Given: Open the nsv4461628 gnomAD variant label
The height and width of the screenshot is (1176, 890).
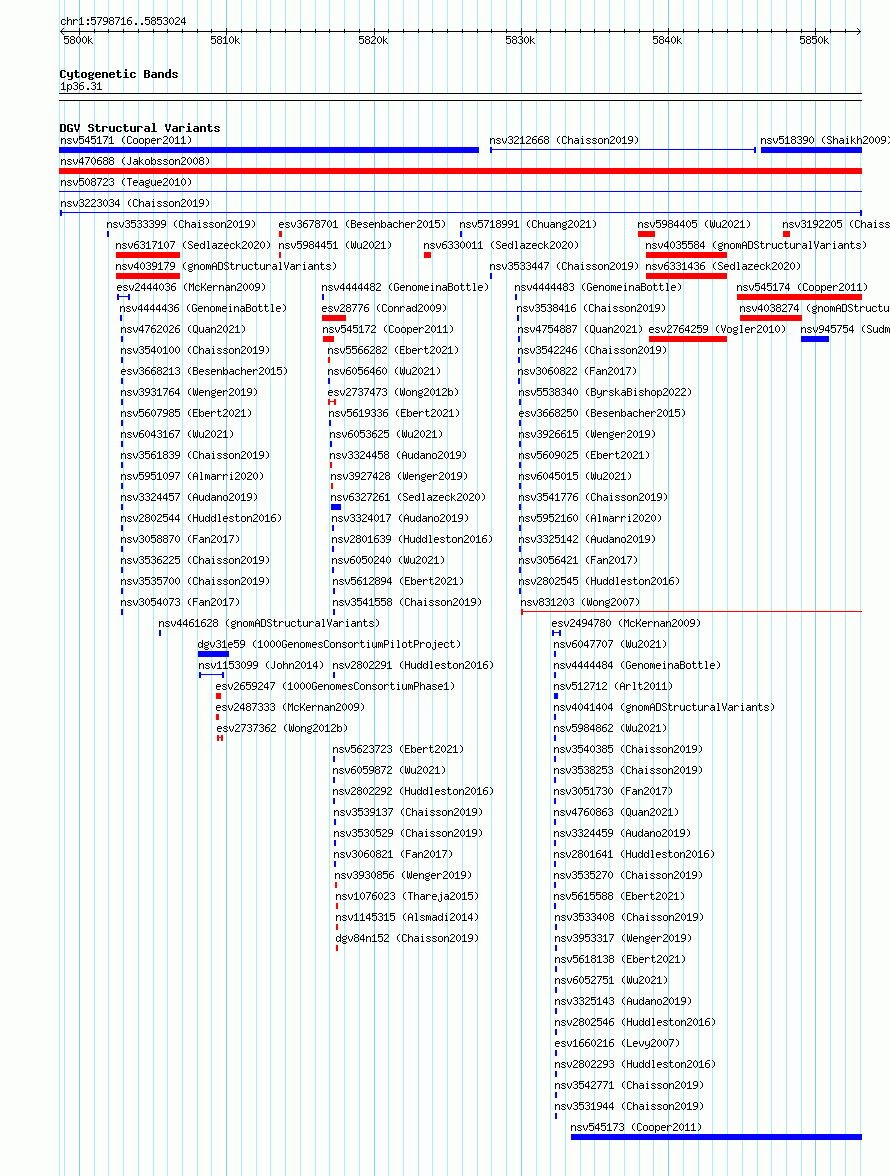Looking at the screenshot, I should 269,623.
